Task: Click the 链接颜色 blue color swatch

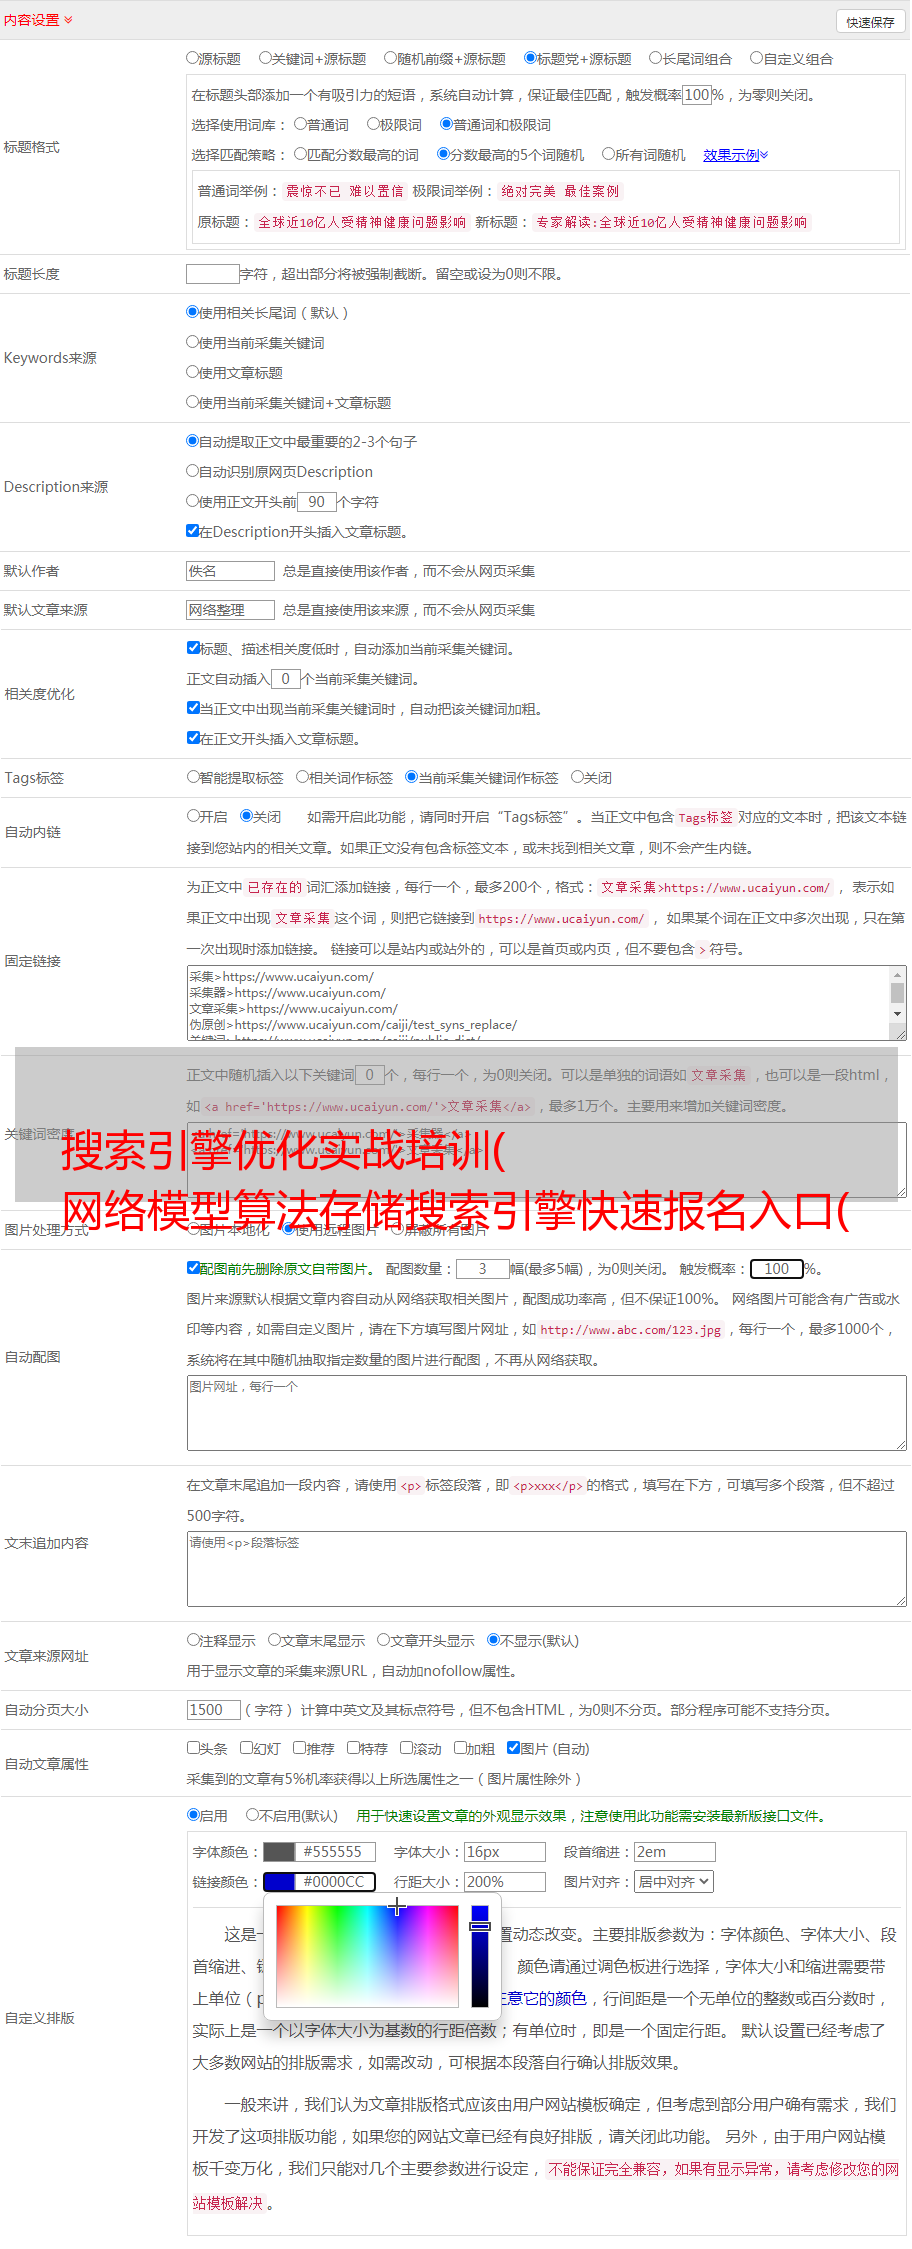Action: pyautogui.click(x=279, y=1882)
